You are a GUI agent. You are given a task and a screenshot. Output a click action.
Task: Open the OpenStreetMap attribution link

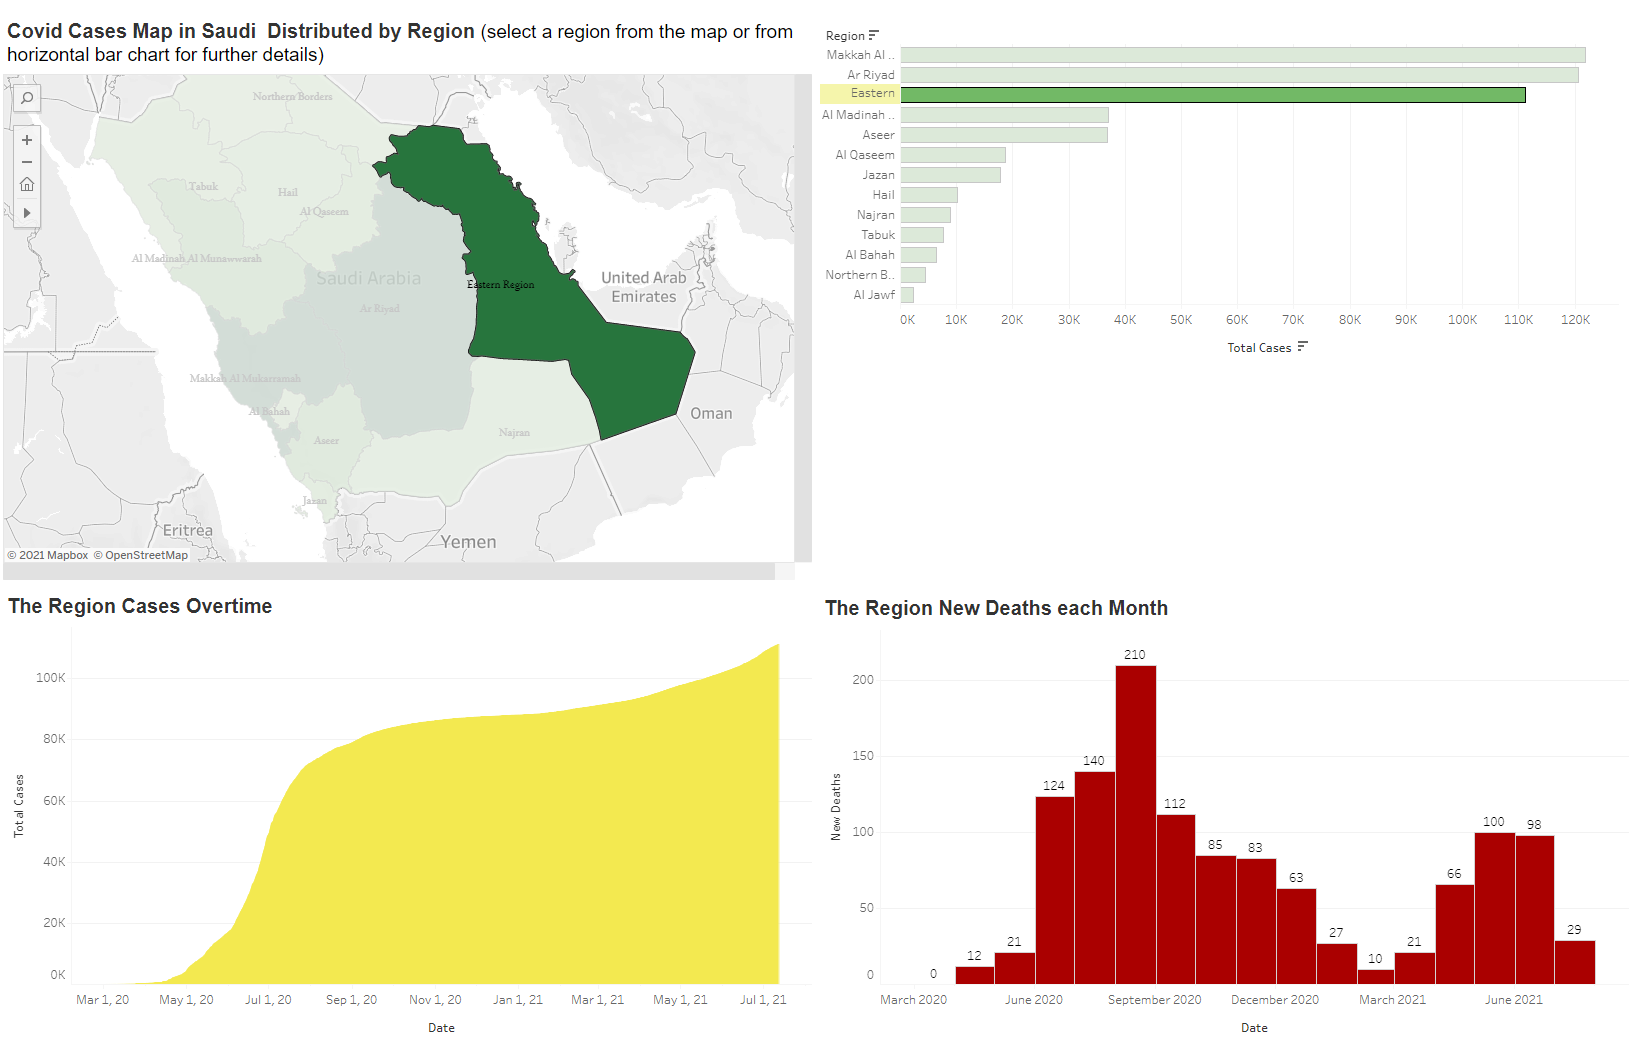pyautogui.click(x=140, y=555)
